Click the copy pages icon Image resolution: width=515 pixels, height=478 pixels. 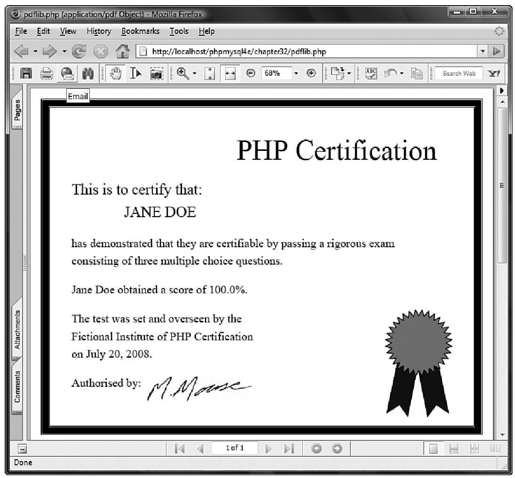pyautogui.click(x=416, y=73)
